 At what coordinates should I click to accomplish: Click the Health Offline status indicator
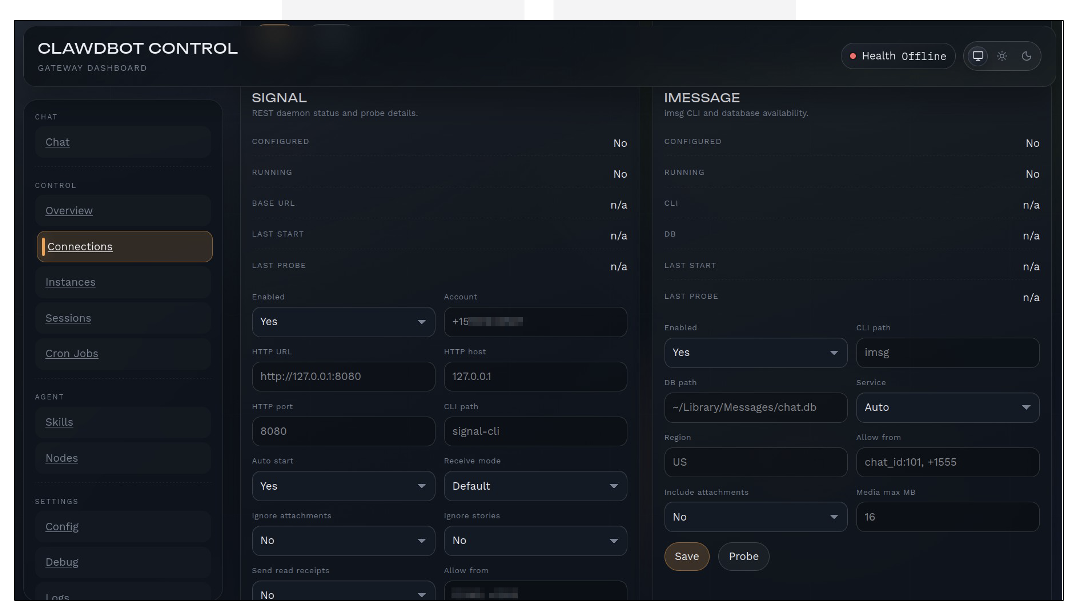pyautogui.click(x=898, y=56)
